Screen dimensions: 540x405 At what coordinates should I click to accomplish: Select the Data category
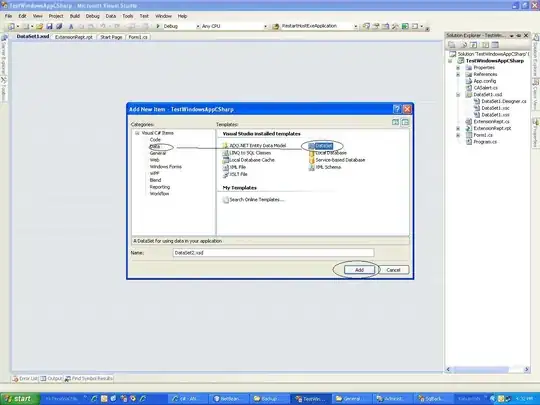(155, 146)
